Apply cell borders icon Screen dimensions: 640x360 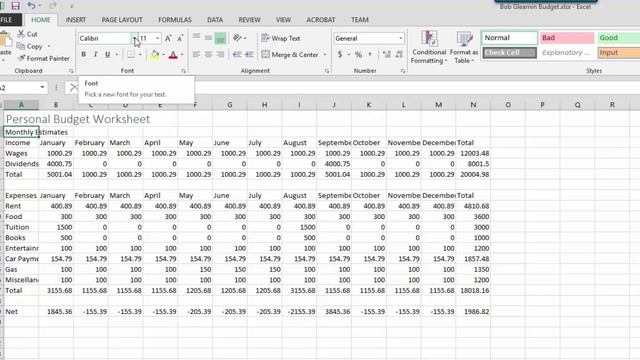click(131, 54)
